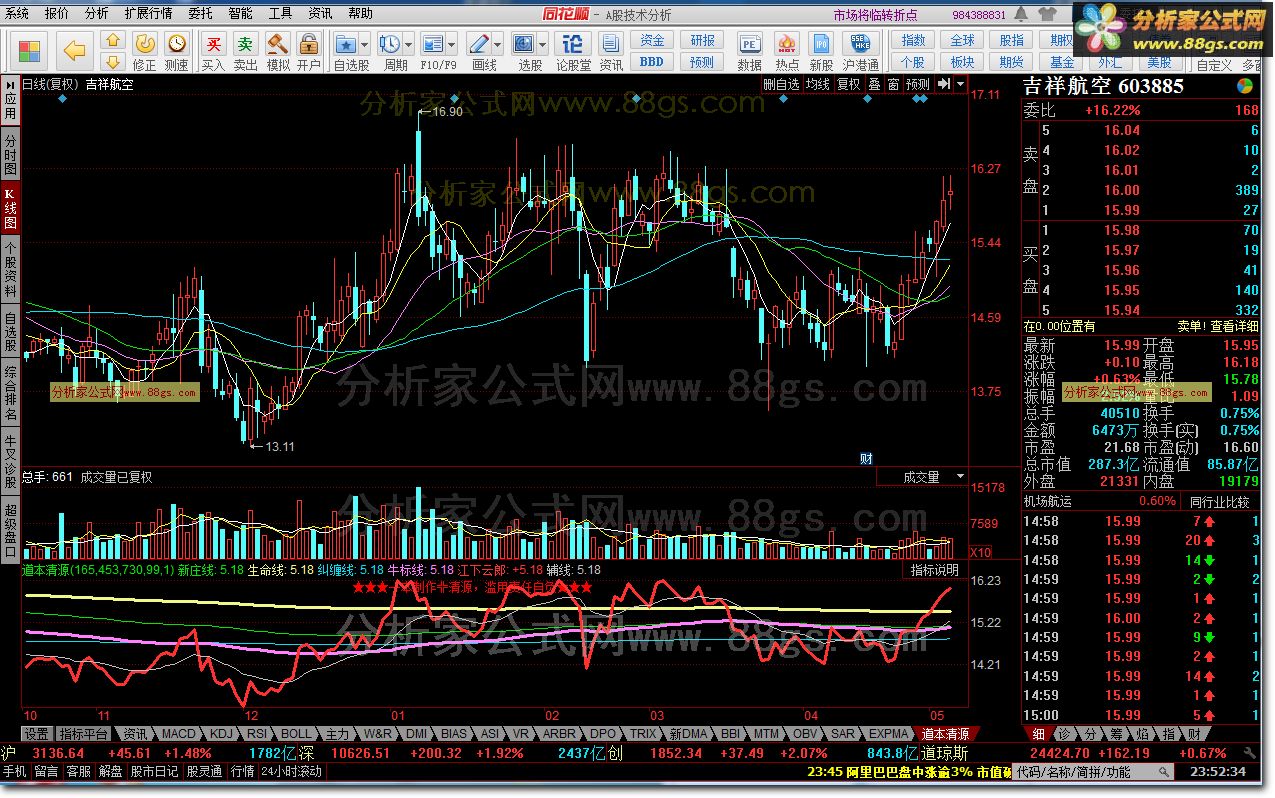
Task: Expand the left sidebar arrow above 应用
Action: pos(10,83)
